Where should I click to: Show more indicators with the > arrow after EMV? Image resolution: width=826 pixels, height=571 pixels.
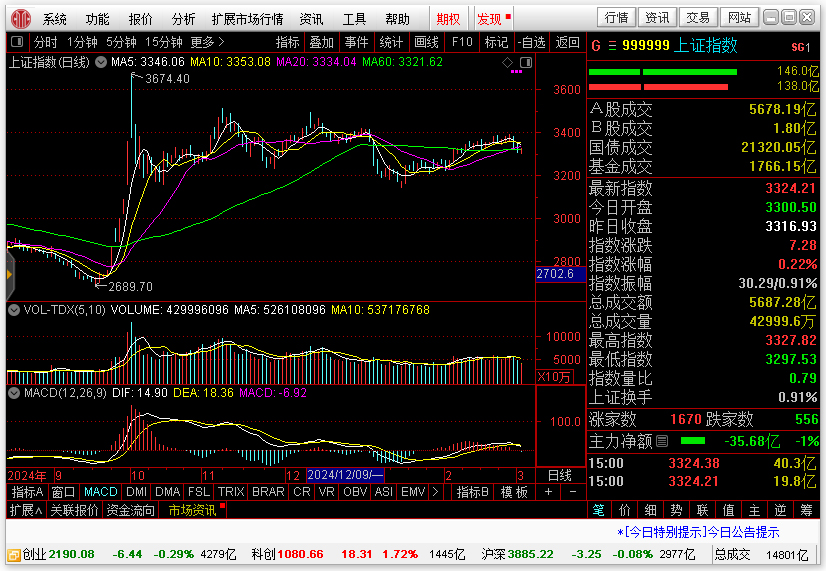tap(435, 492)
